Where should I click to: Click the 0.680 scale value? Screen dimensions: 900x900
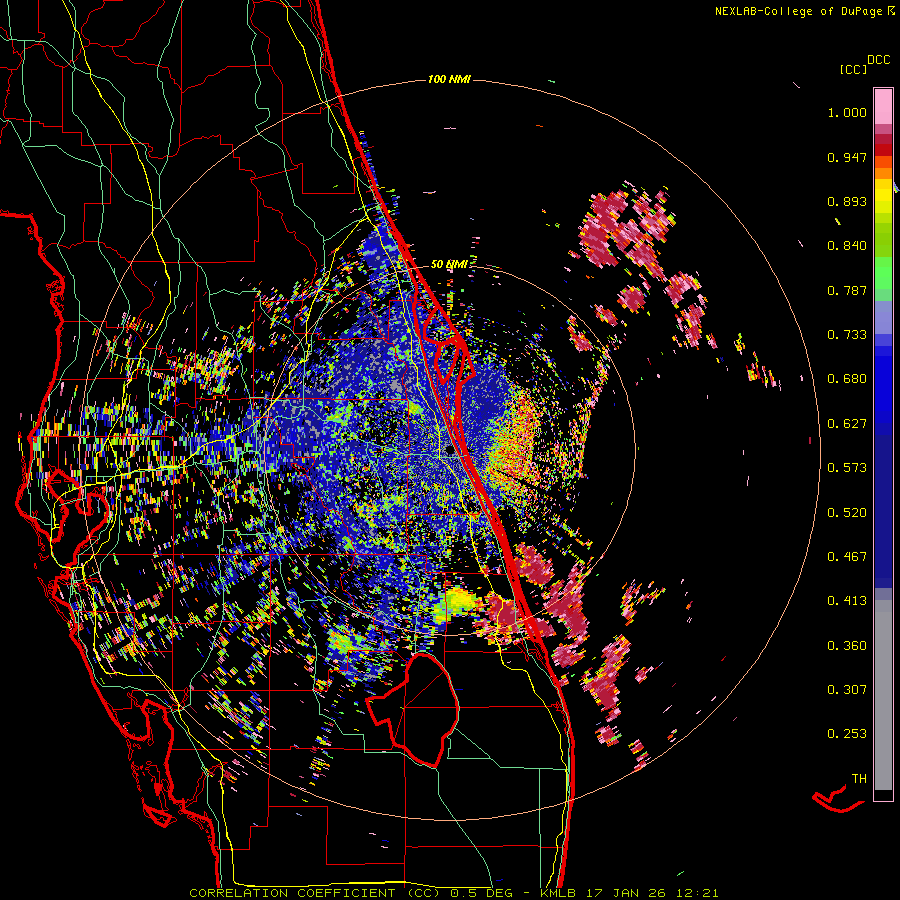pos(847,379)
